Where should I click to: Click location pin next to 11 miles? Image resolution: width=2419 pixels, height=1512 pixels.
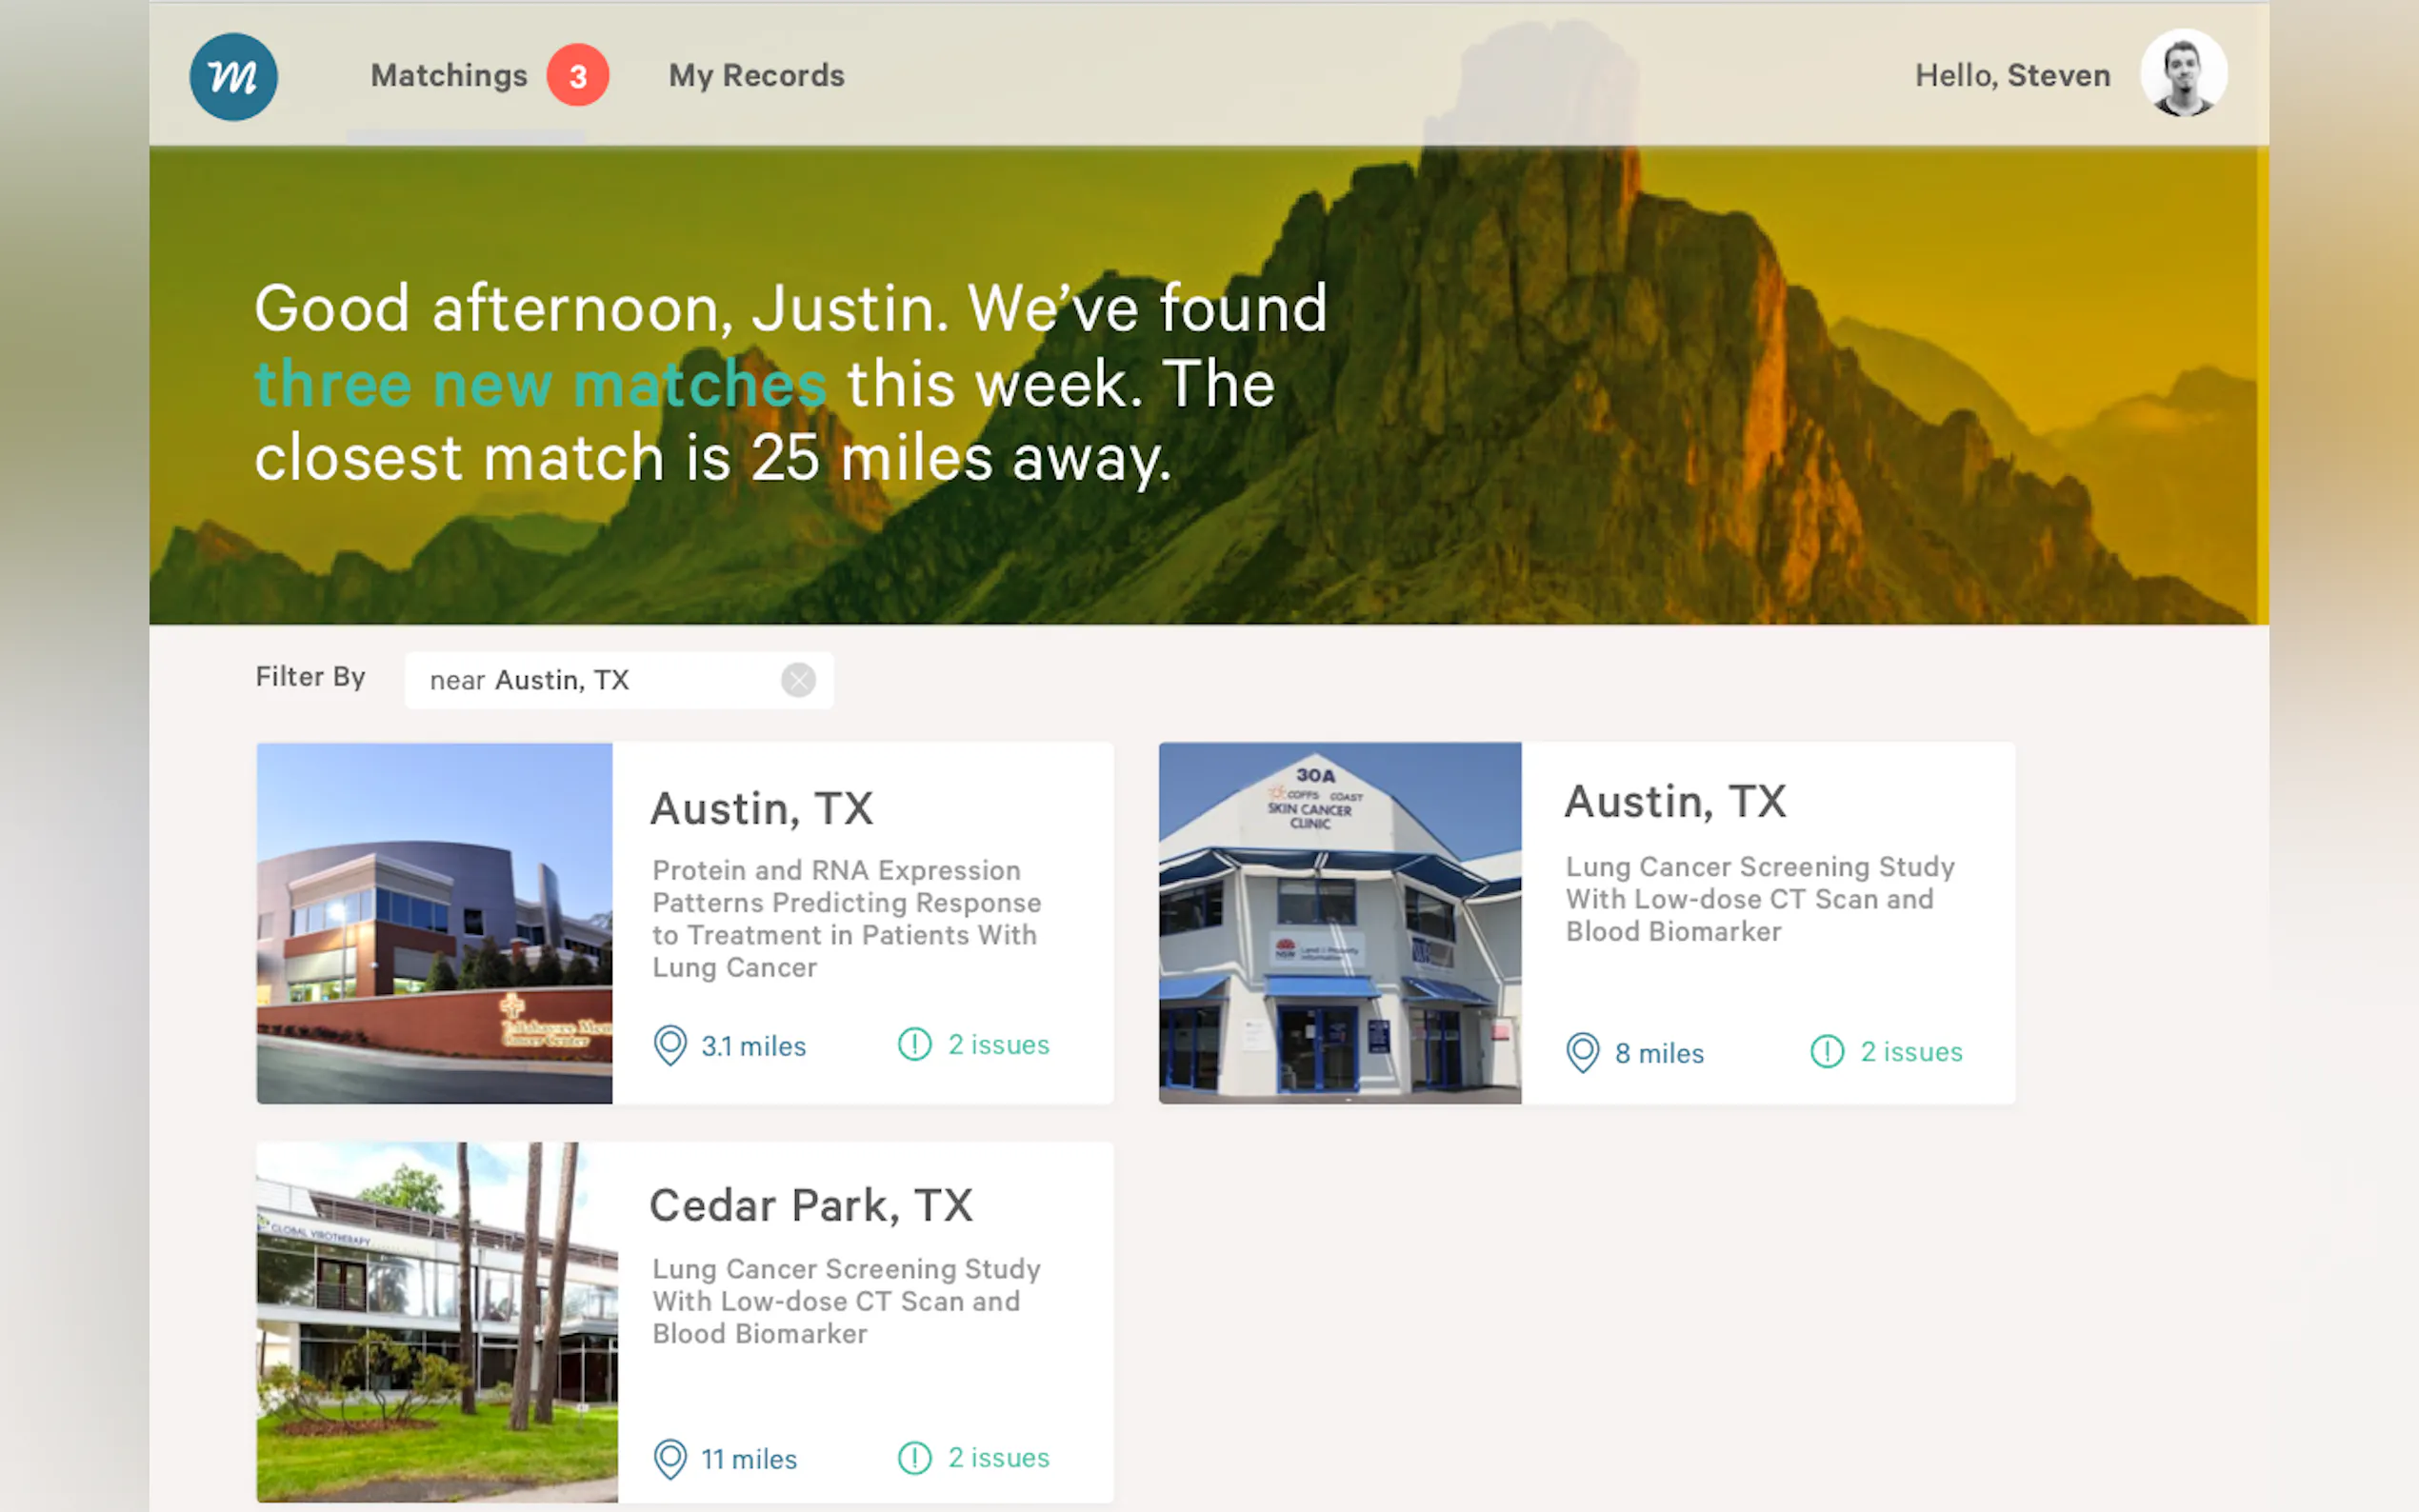point(670,1459)
